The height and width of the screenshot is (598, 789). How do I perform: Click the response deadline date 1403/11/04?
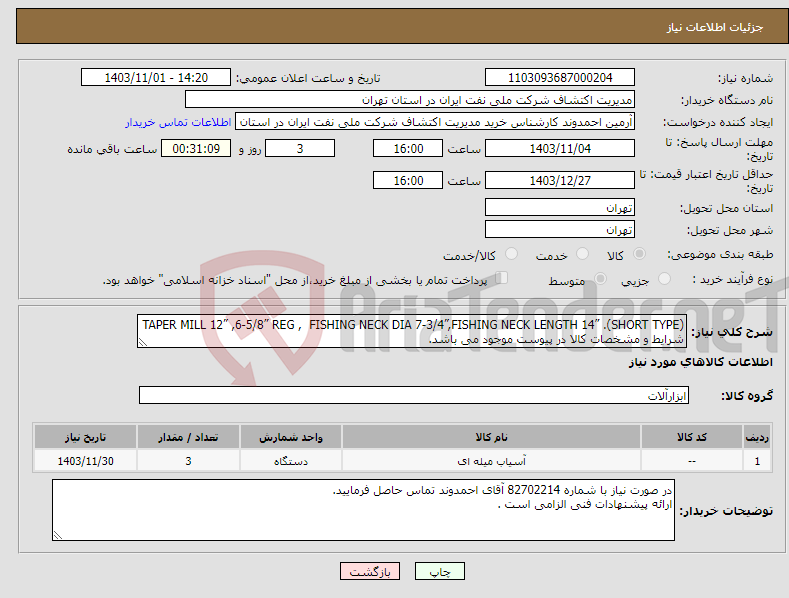560,148
